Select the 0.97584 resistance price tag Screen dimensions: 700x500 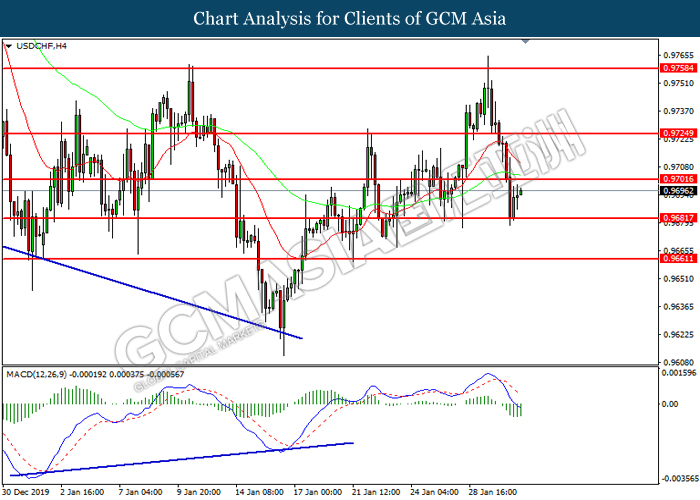[678, 68]
